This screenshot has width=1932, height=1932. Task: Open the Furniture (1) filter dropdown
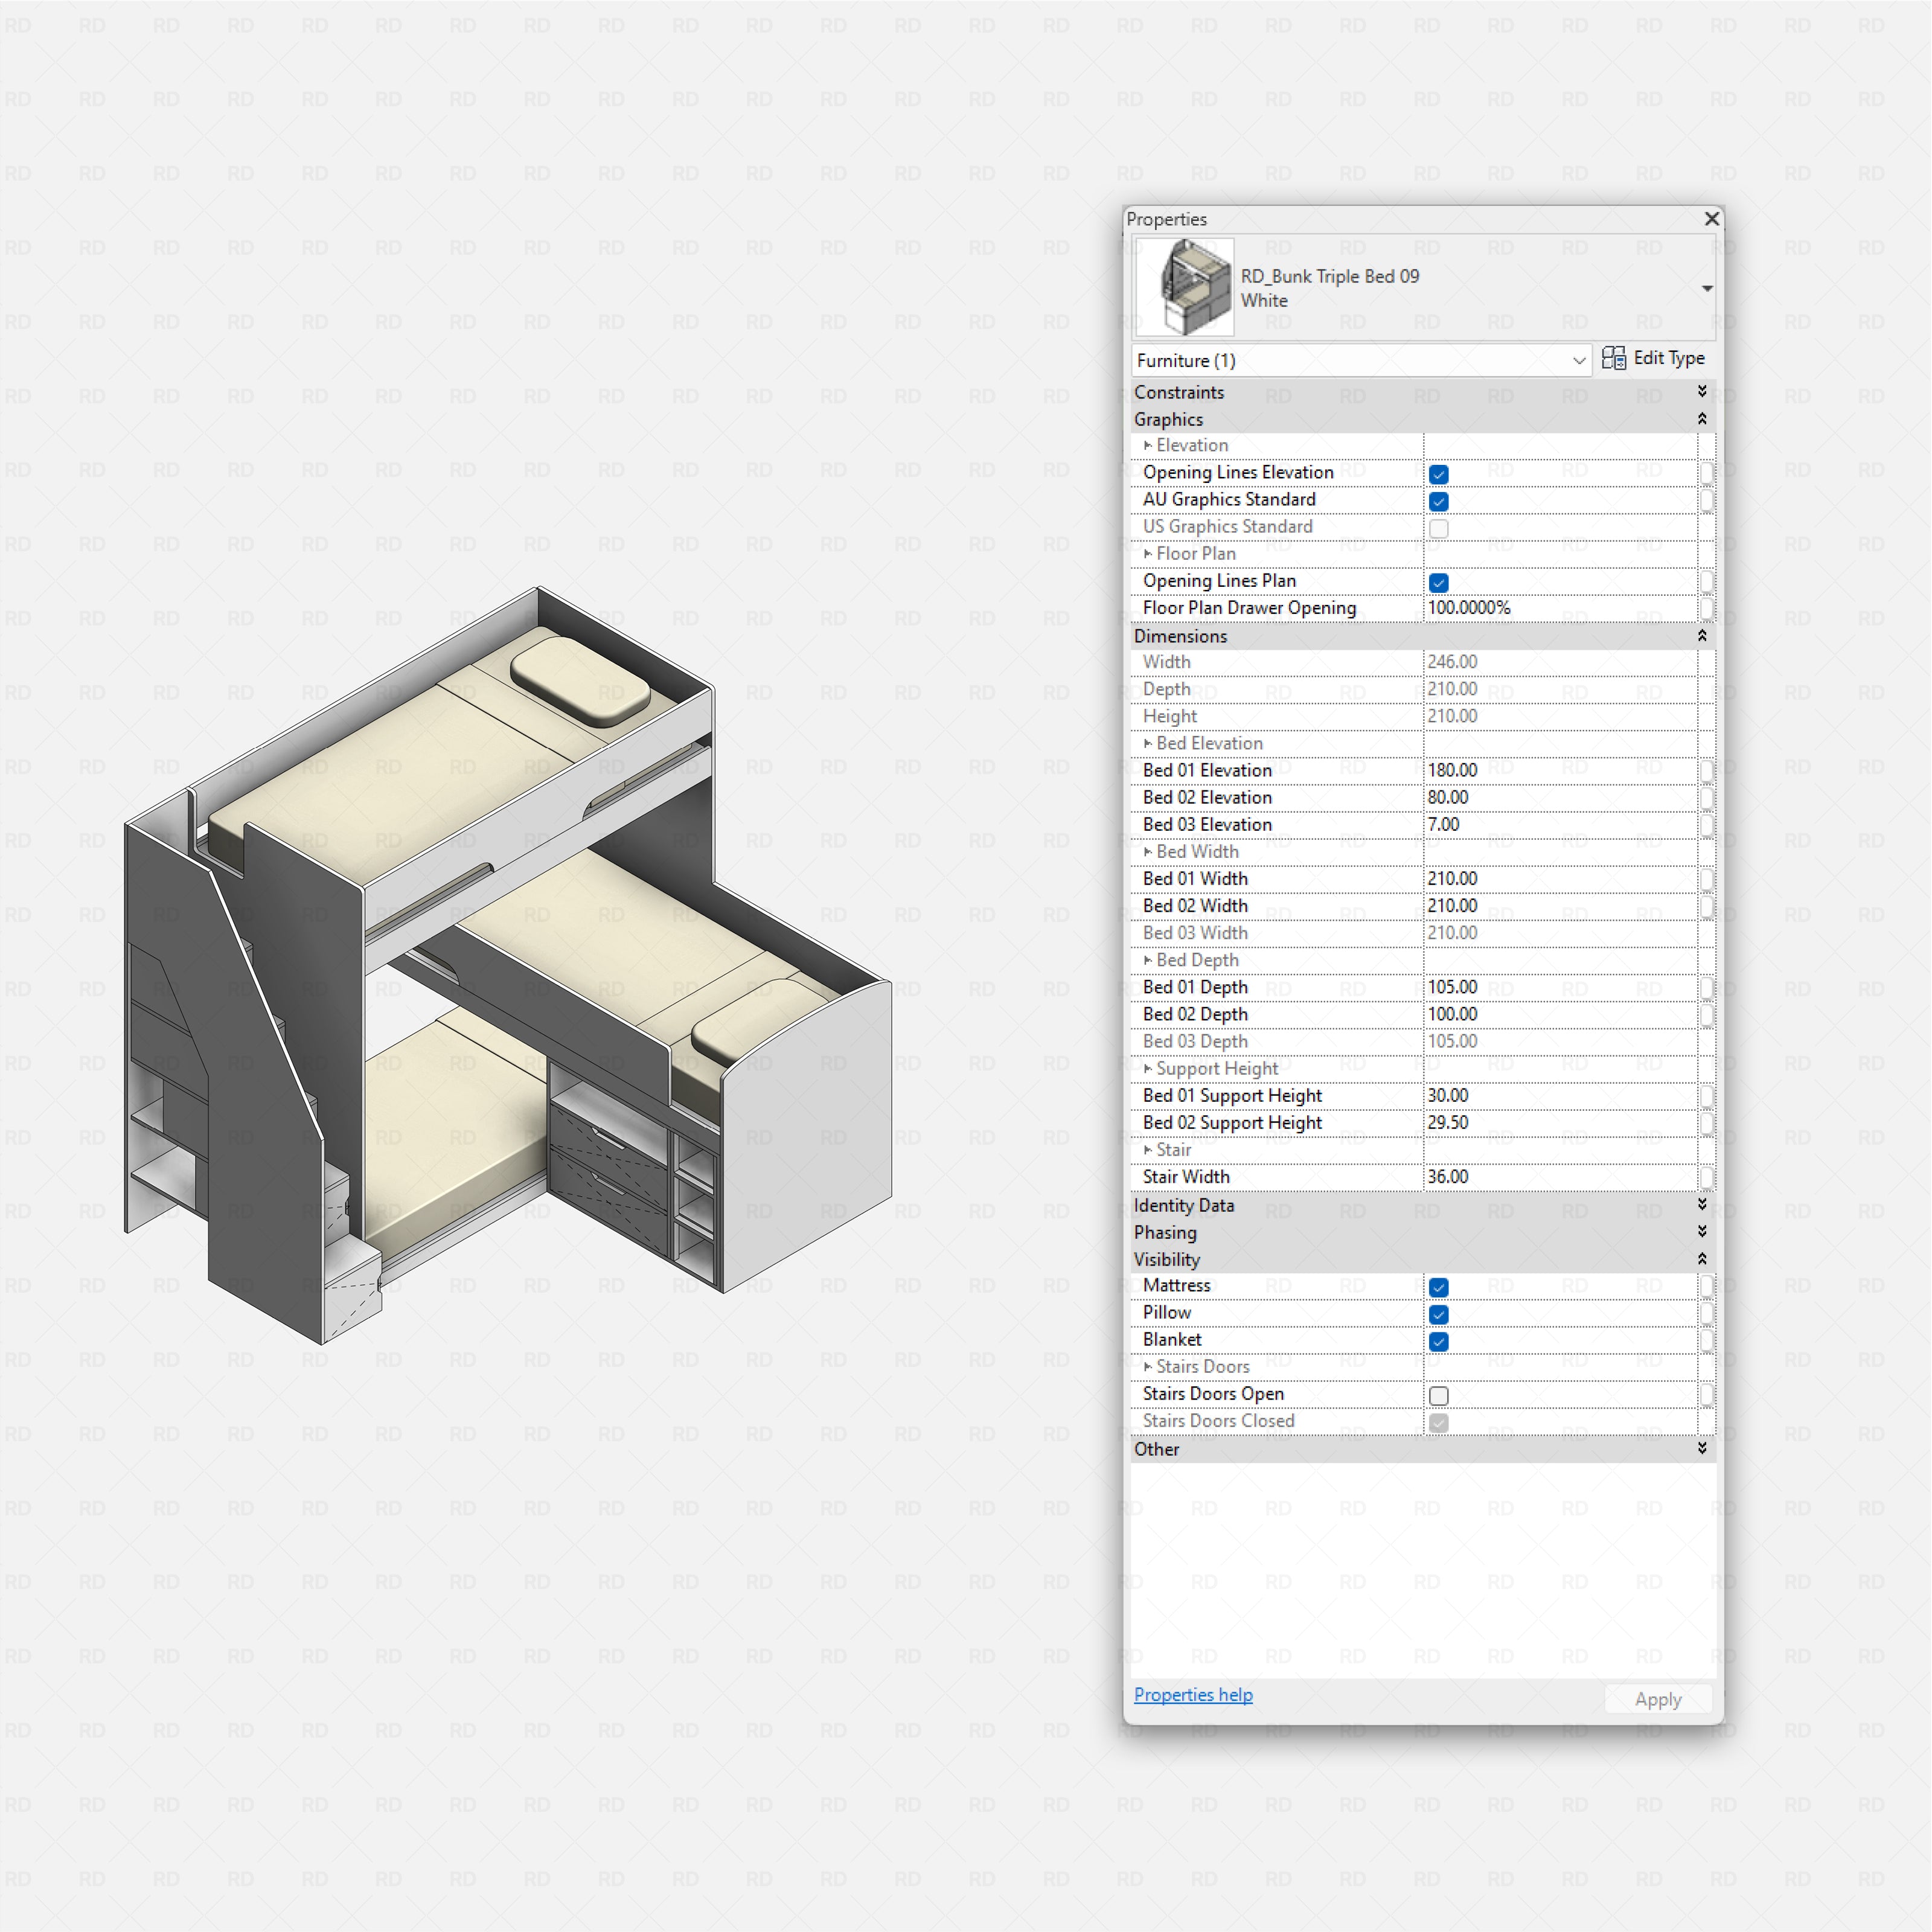pyautogui.click(x=1578, y=360)
